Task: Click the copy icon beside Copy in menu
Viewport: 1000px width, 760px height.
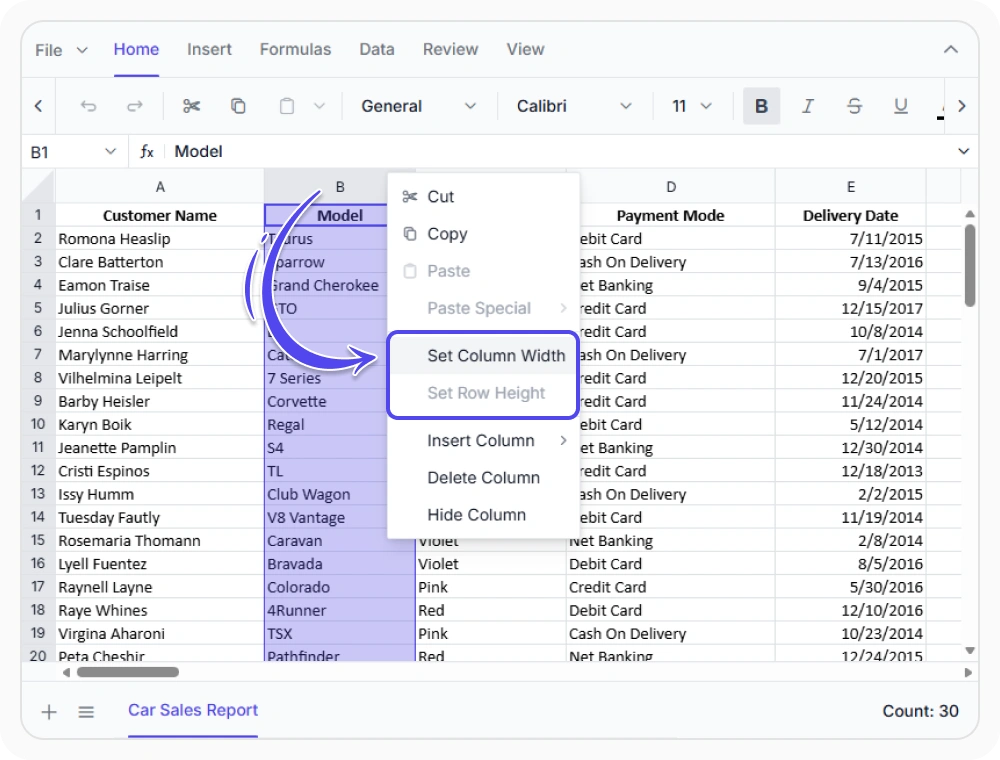Action: (410, 233)
